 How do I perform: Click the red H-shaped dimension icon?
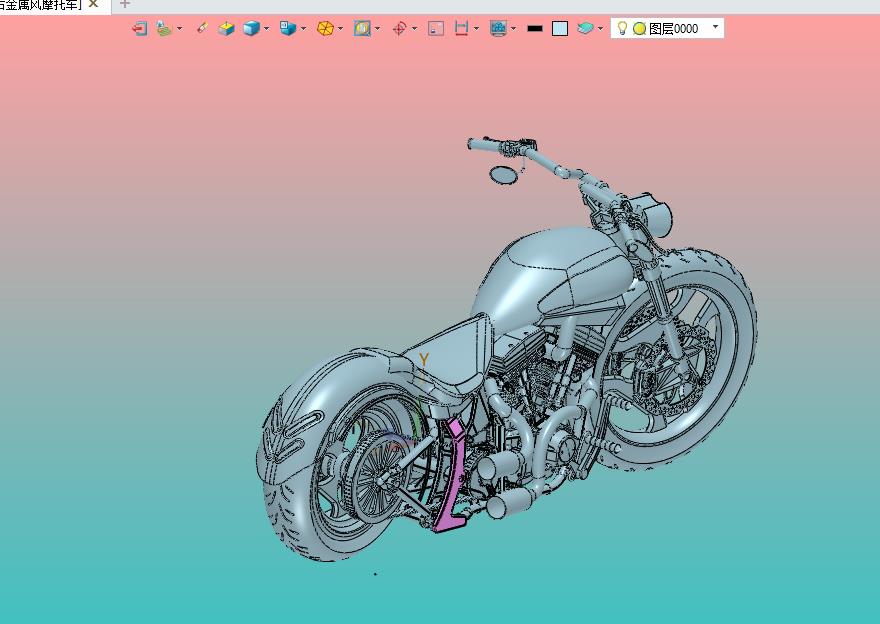pos(461,28)
